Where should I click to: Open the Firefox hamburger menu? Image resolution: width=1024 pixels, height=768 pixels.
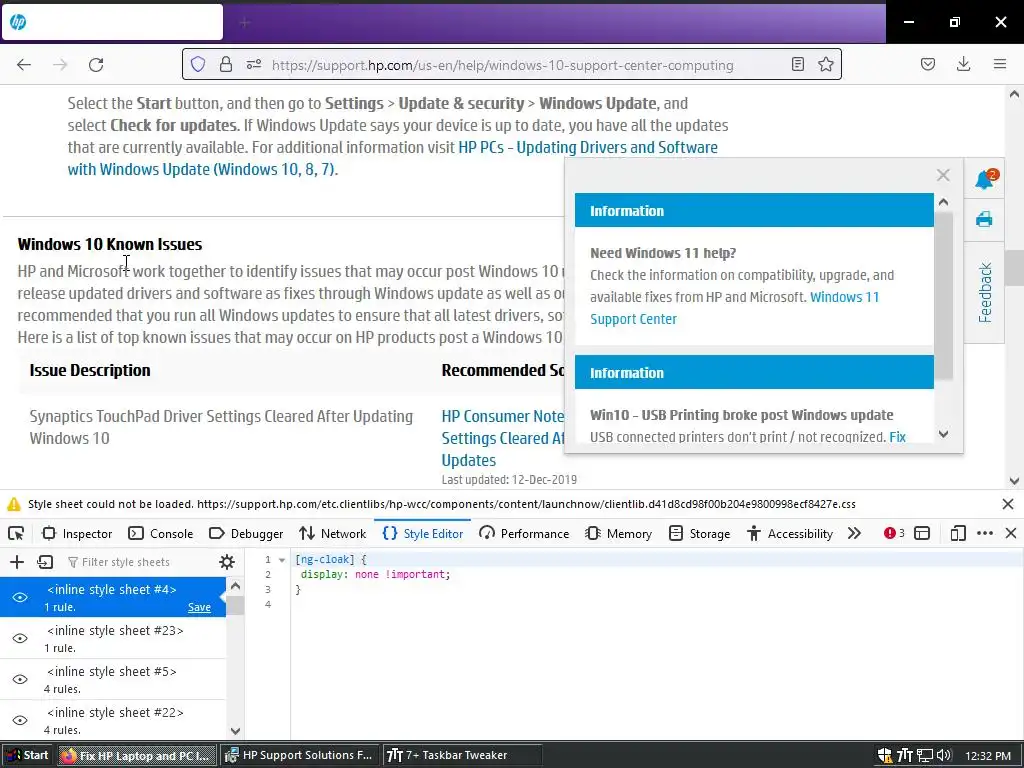1000,64
